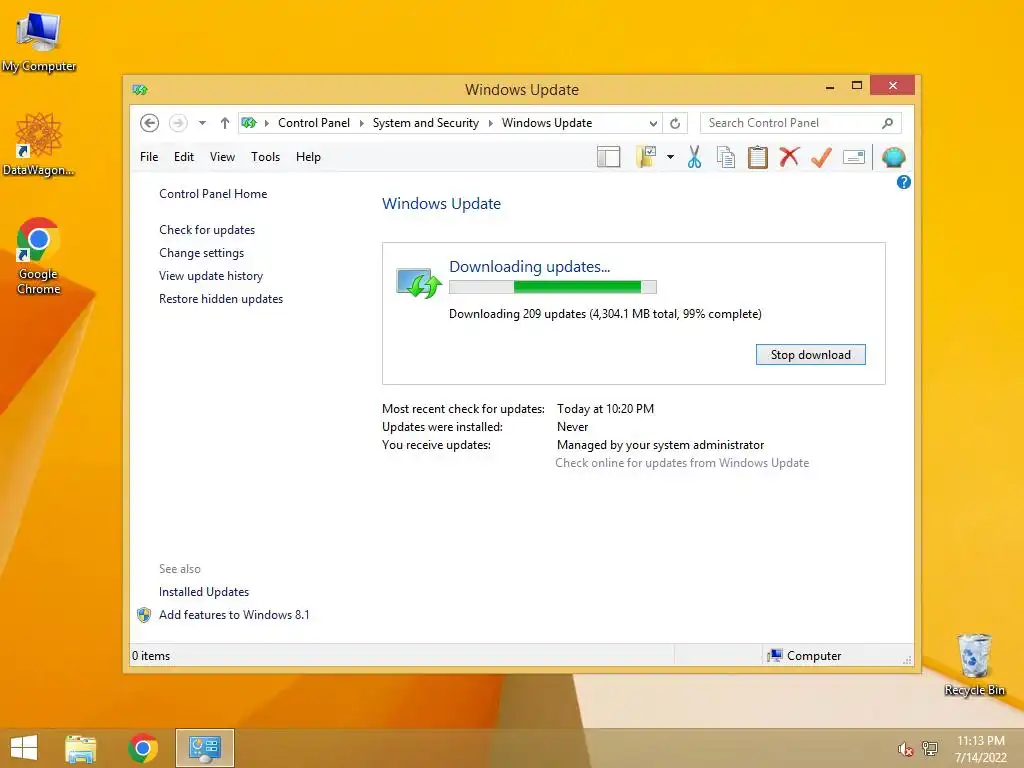The image size is (1024, 768).
Task: Click the Control Panel taskbar button
Action: pyautogui.click(x=205, y=748)
